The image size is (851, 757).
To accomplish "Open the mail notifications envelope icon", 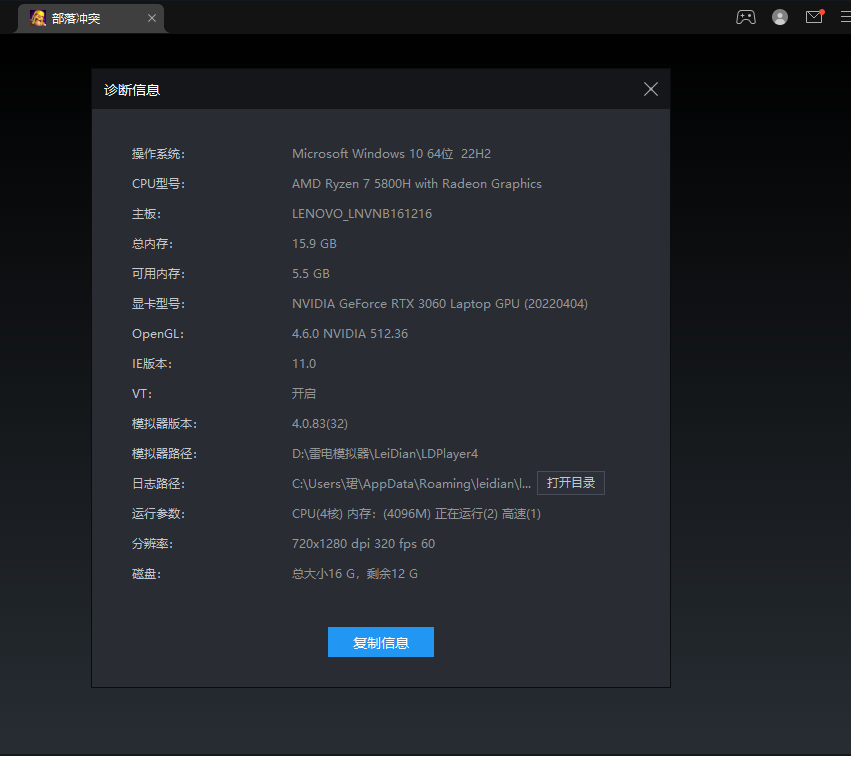I will pos(814,17).
